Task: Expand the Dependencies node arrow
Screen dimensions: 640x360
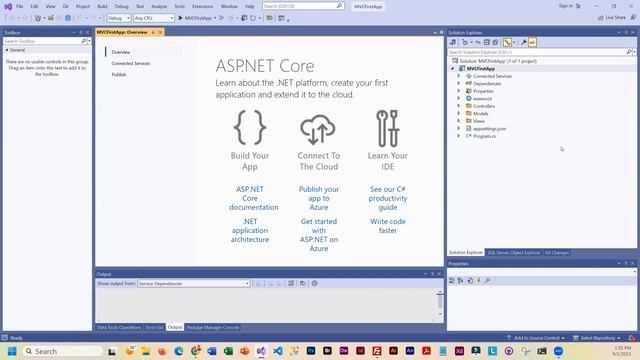Action: tap(459, 83)
